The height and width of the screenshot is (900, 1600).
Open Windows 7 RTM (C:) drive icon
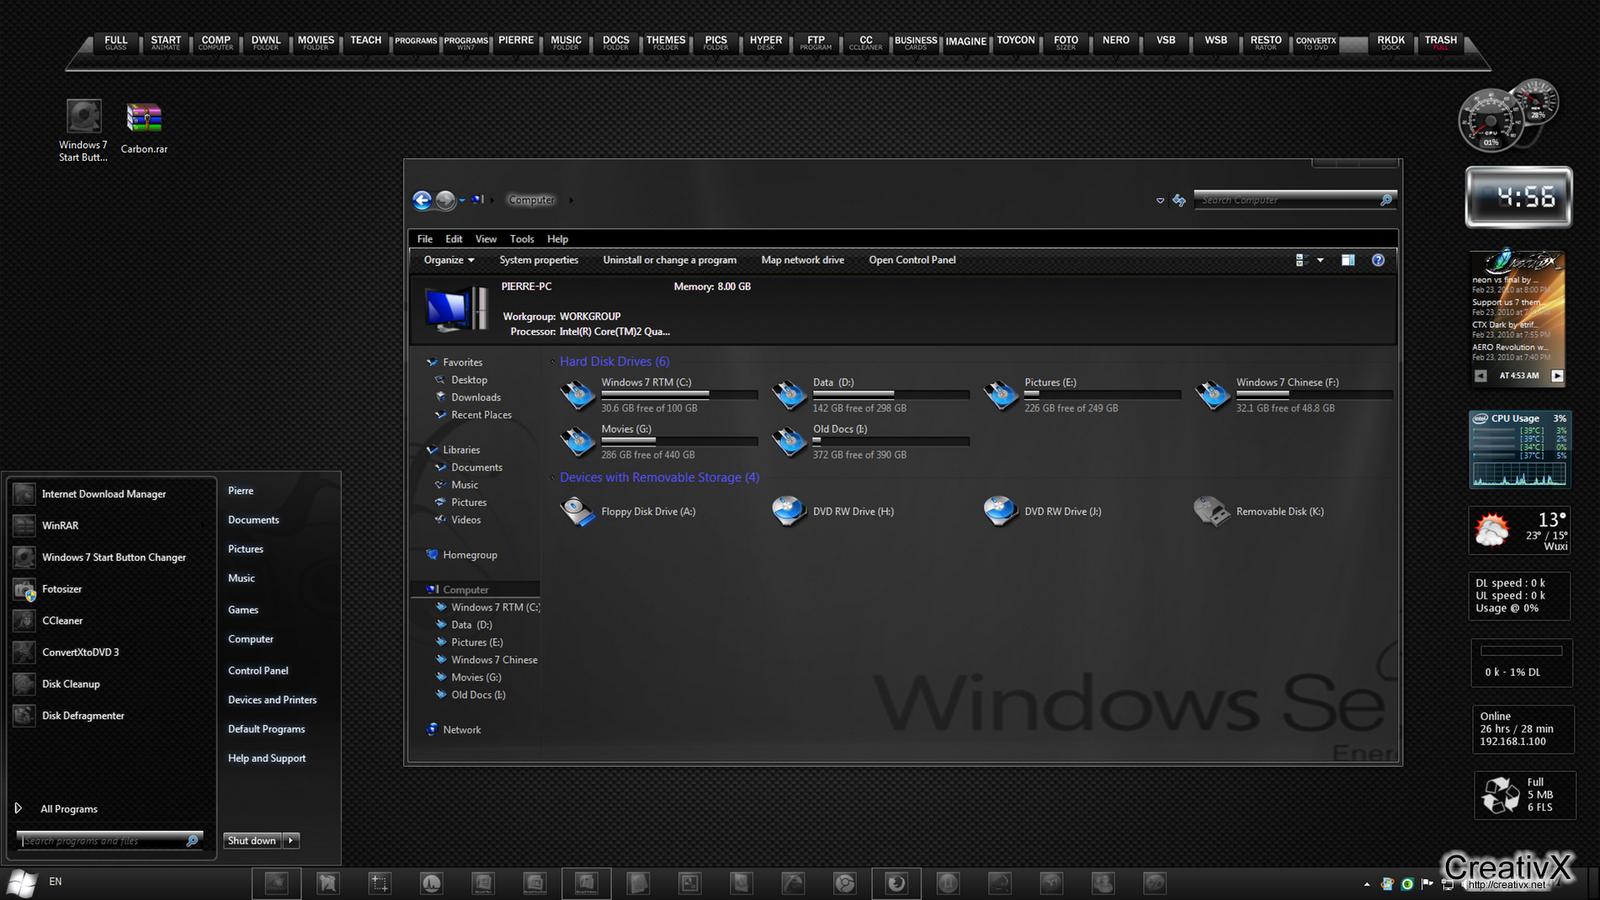pyautogui.click(x=578, y=396)
